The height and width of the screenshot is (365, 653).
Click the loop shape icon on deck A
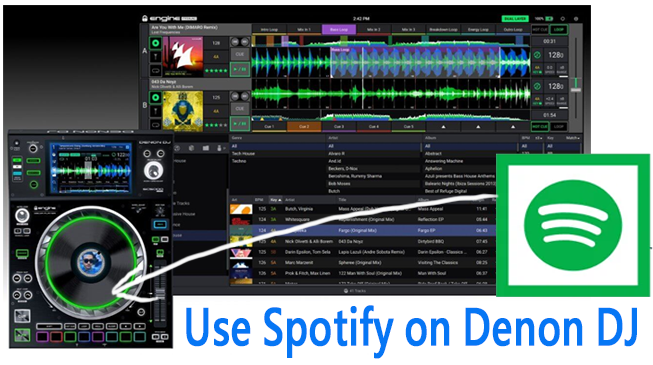(155, 70)
